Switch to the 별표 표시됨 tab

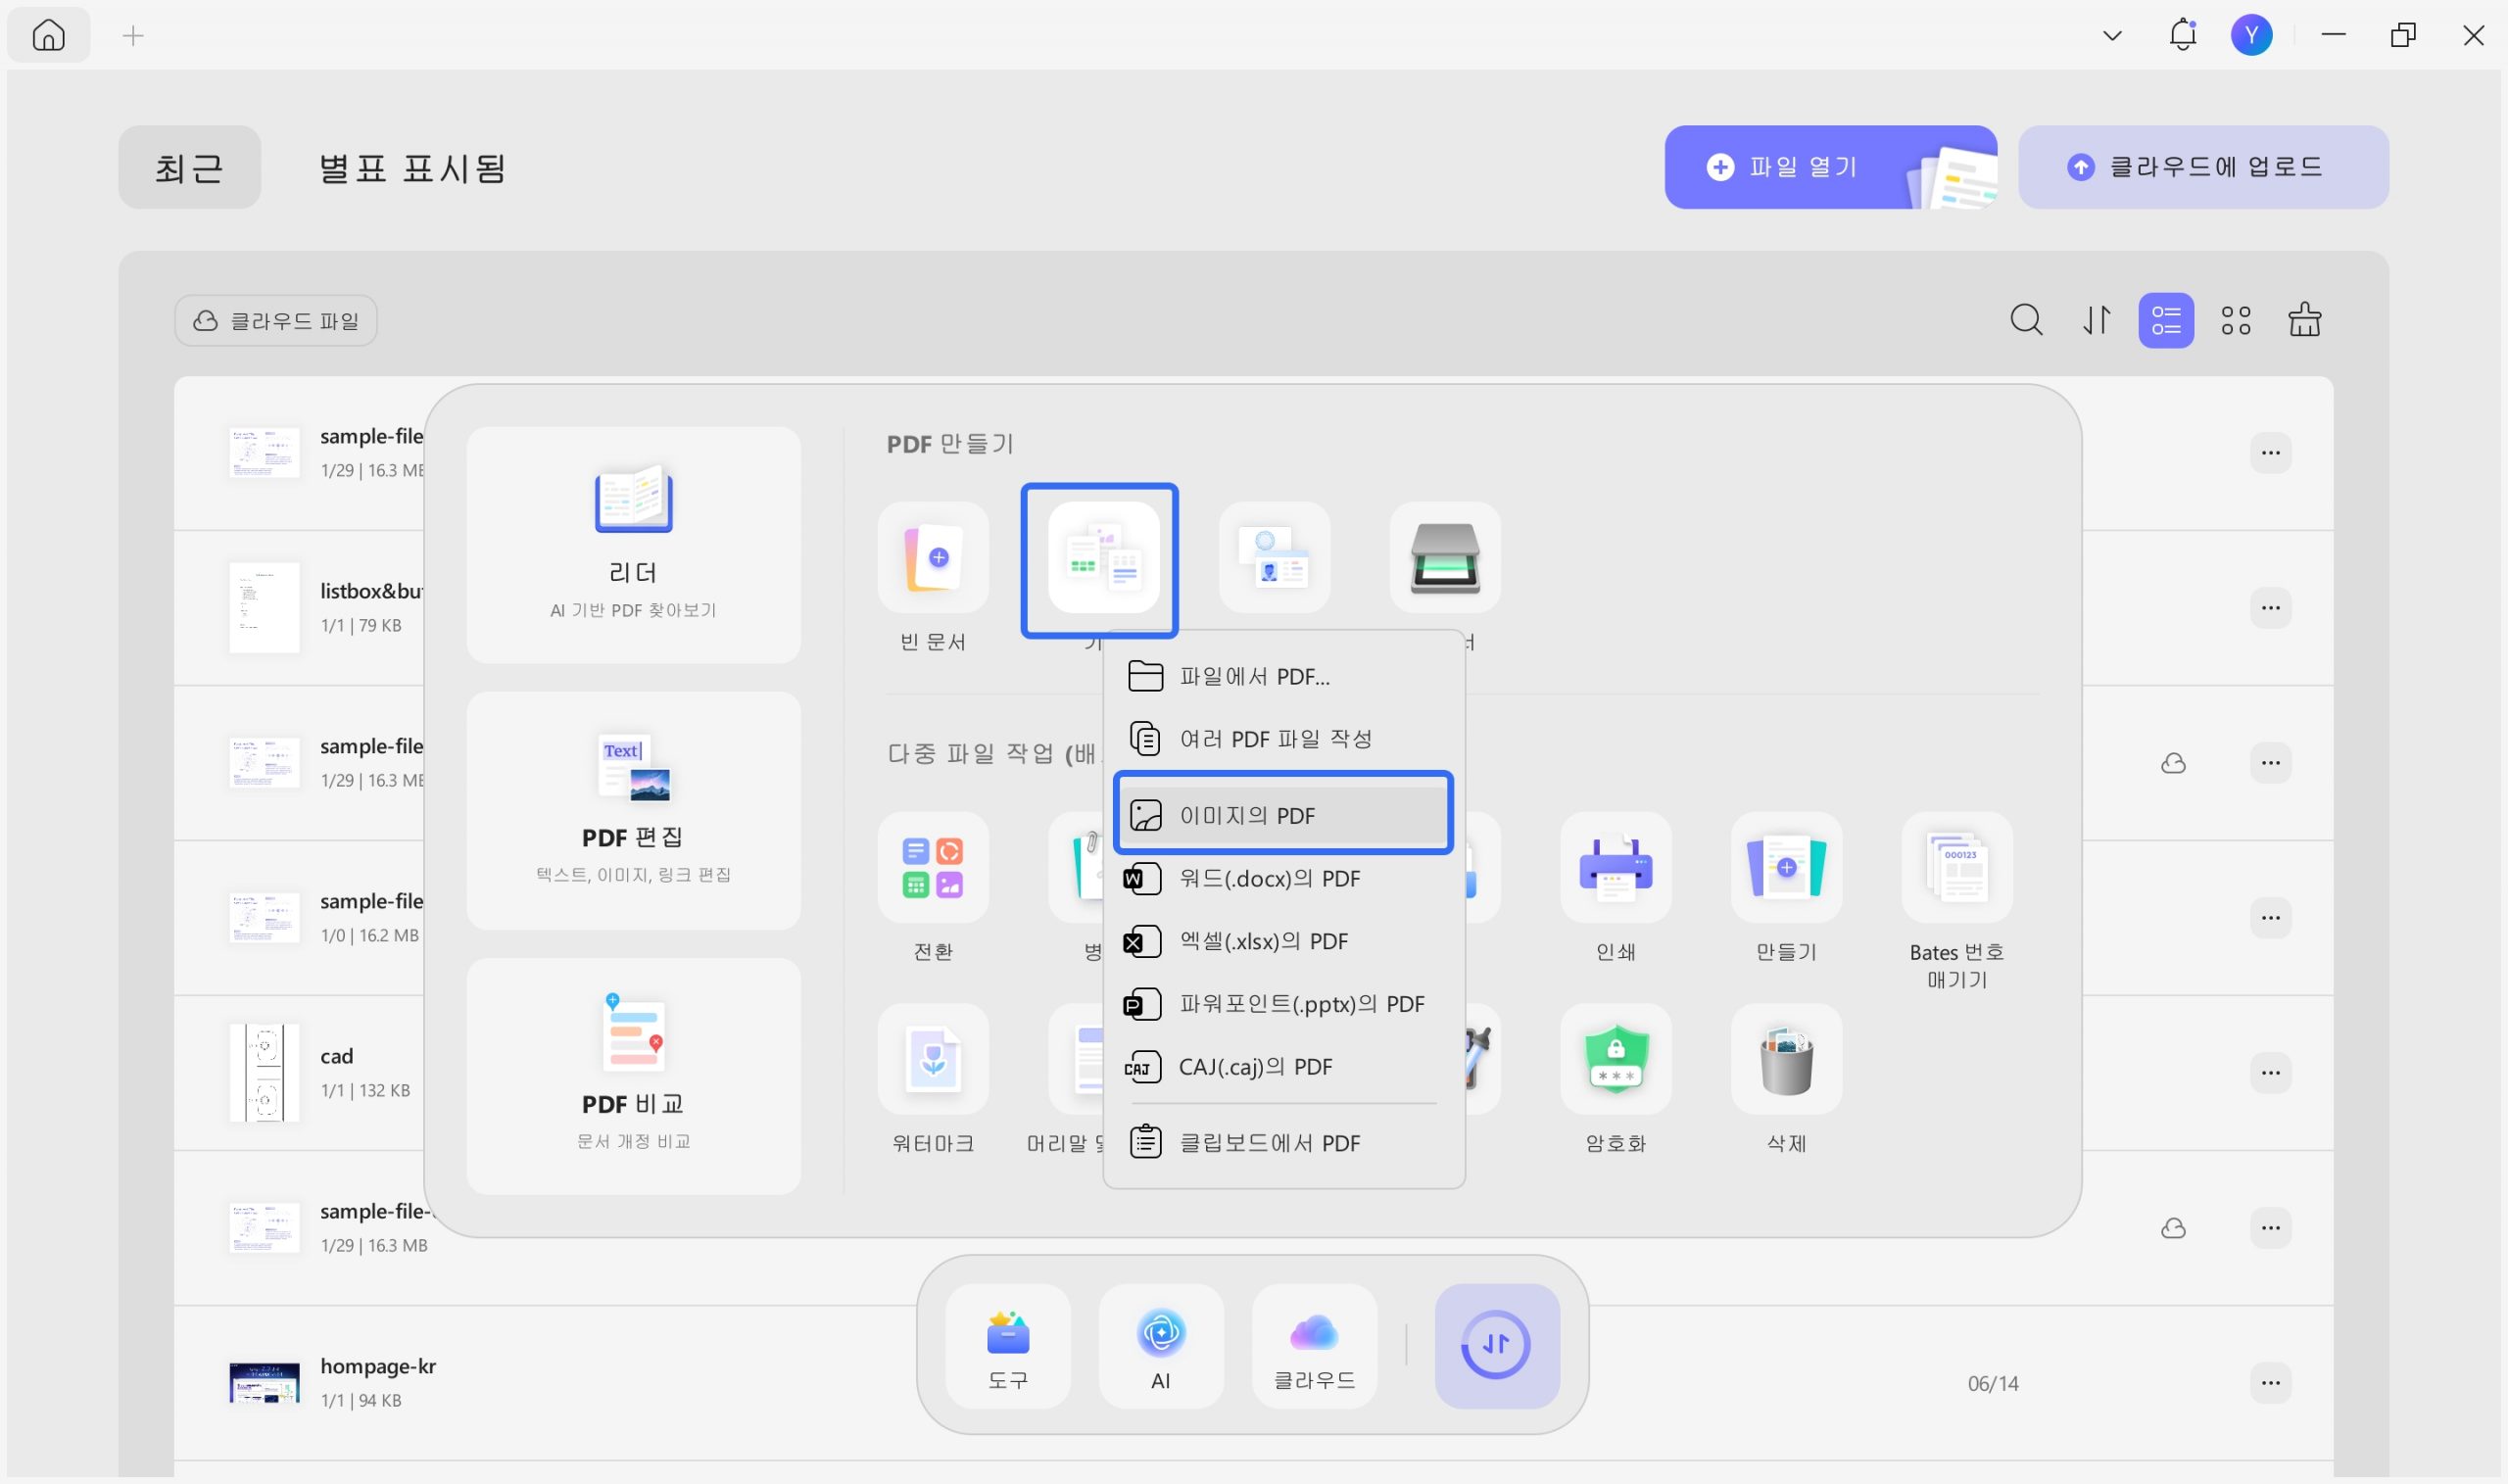(x=412, y=167)
